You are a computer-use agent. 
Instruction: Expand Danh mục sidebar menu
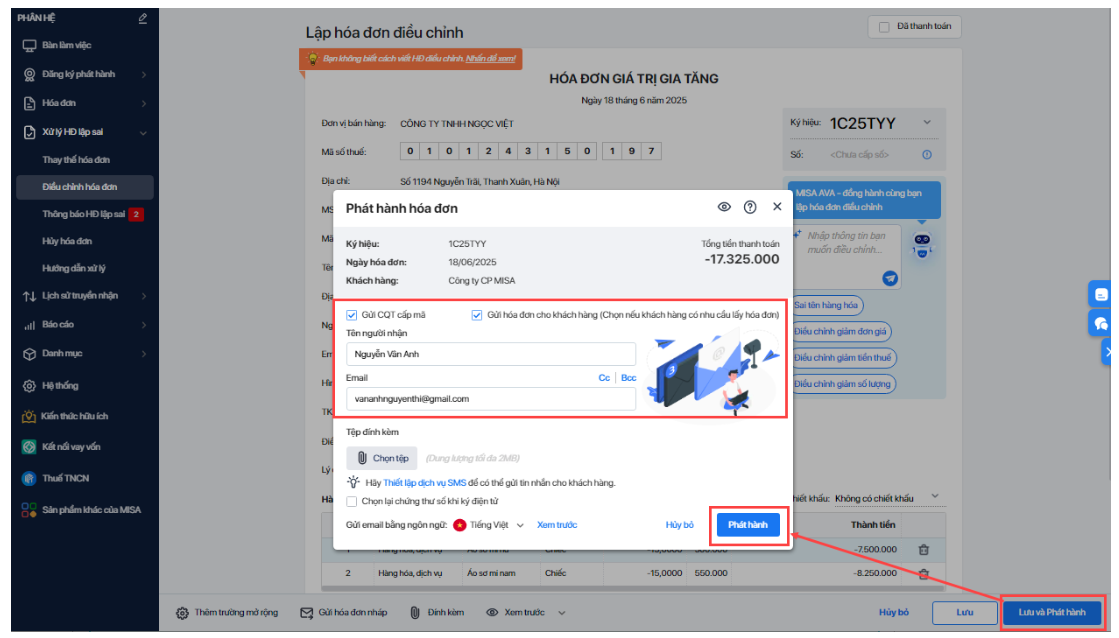tap(84, 353)
